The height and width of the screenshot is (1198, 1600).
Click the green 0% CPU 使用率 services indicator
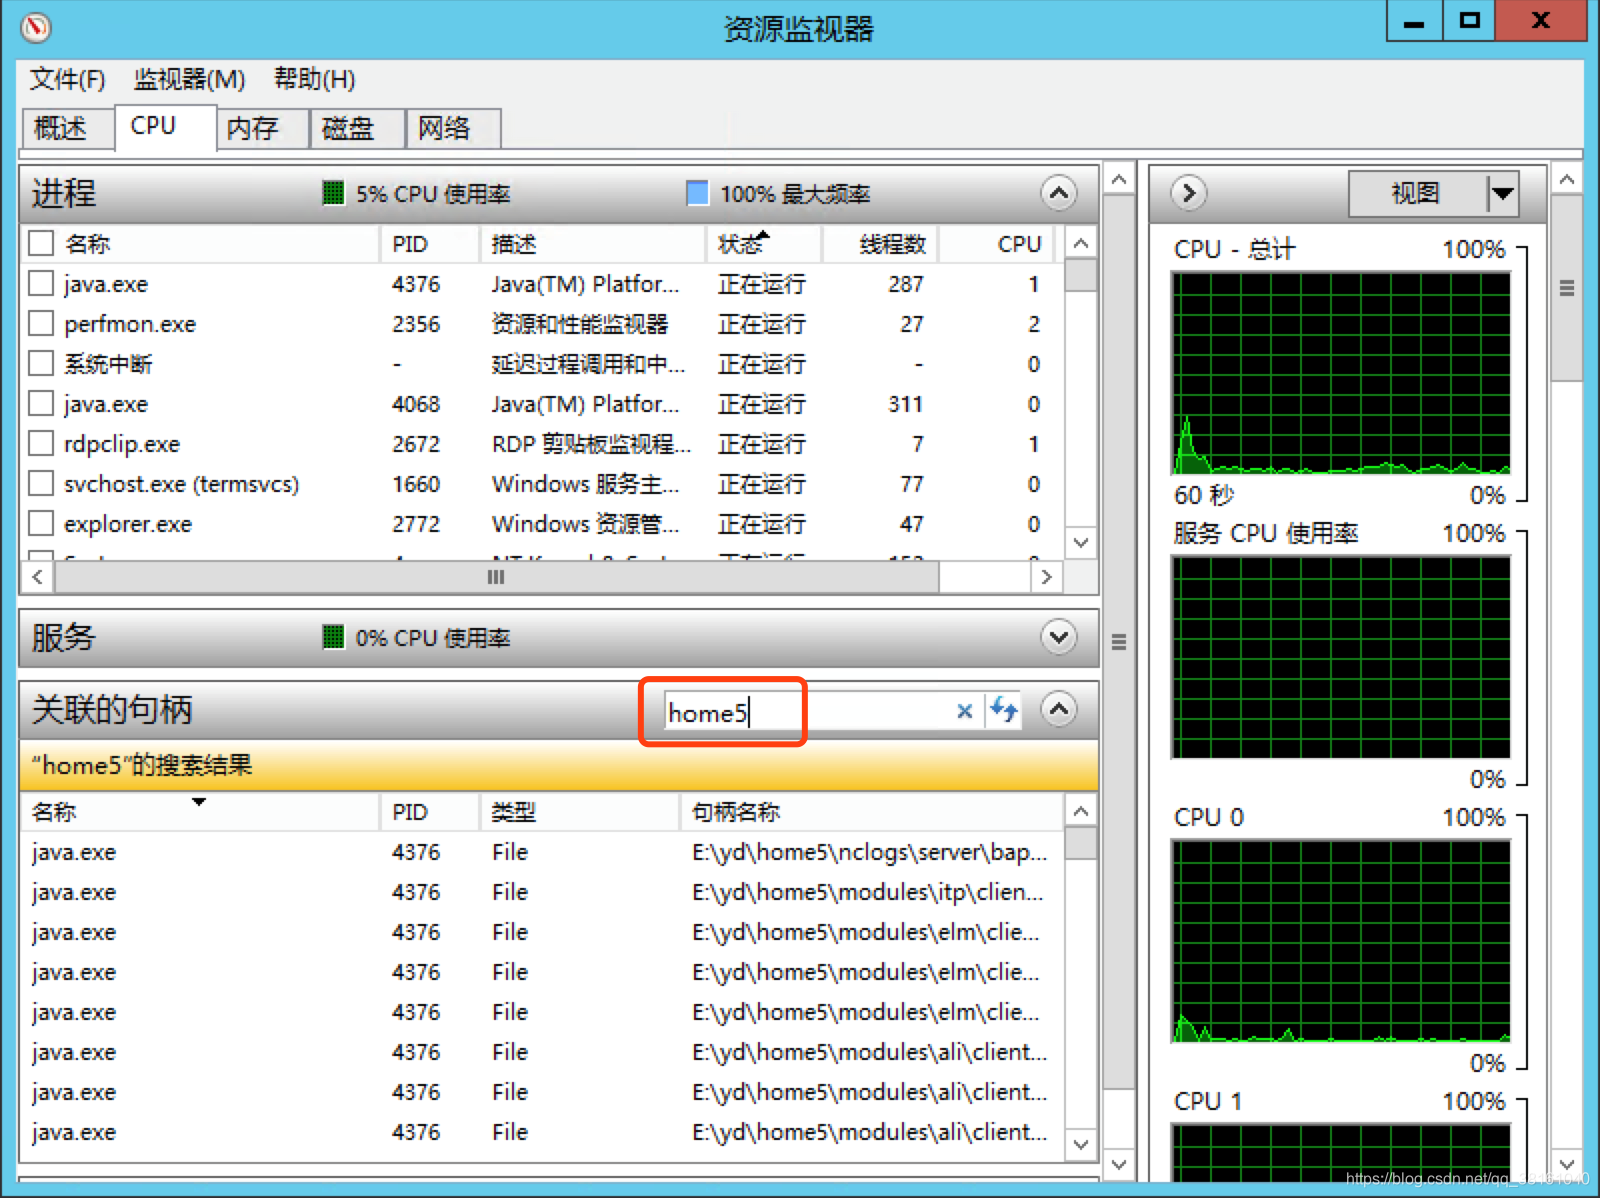[x=333, y=637]
